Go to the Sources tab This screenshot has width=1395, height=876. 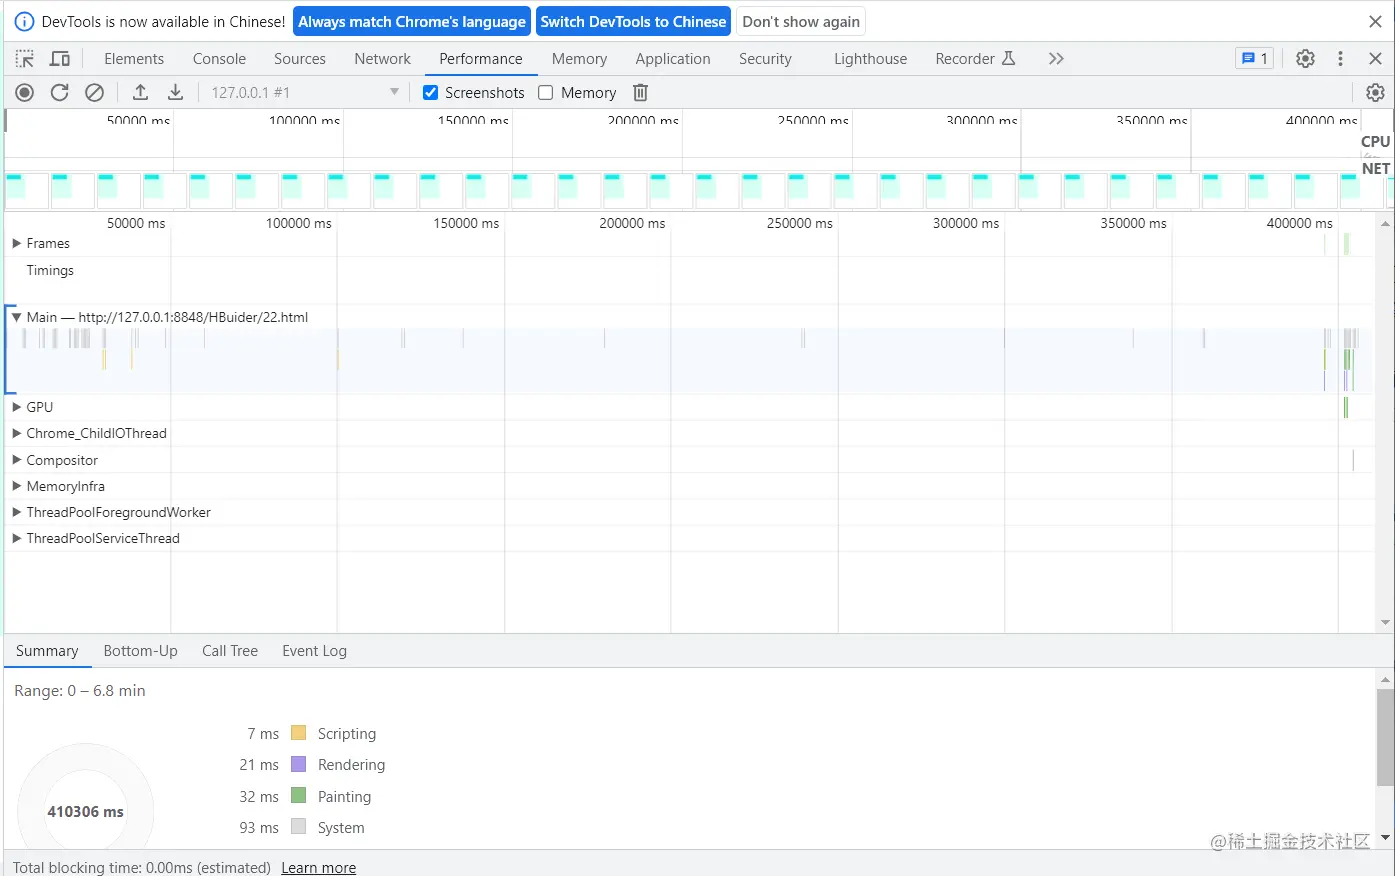tap(300, 59)
